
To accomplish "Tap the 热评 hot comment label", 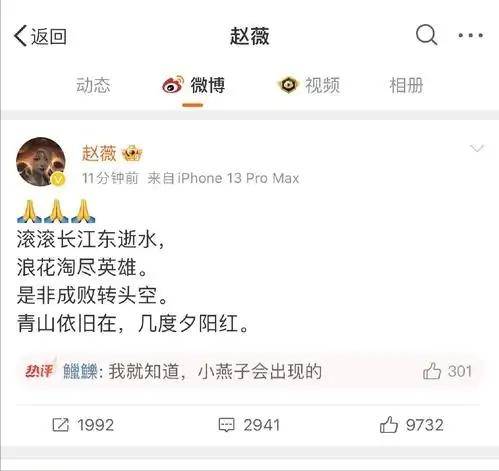I will (x=39, y=371).
